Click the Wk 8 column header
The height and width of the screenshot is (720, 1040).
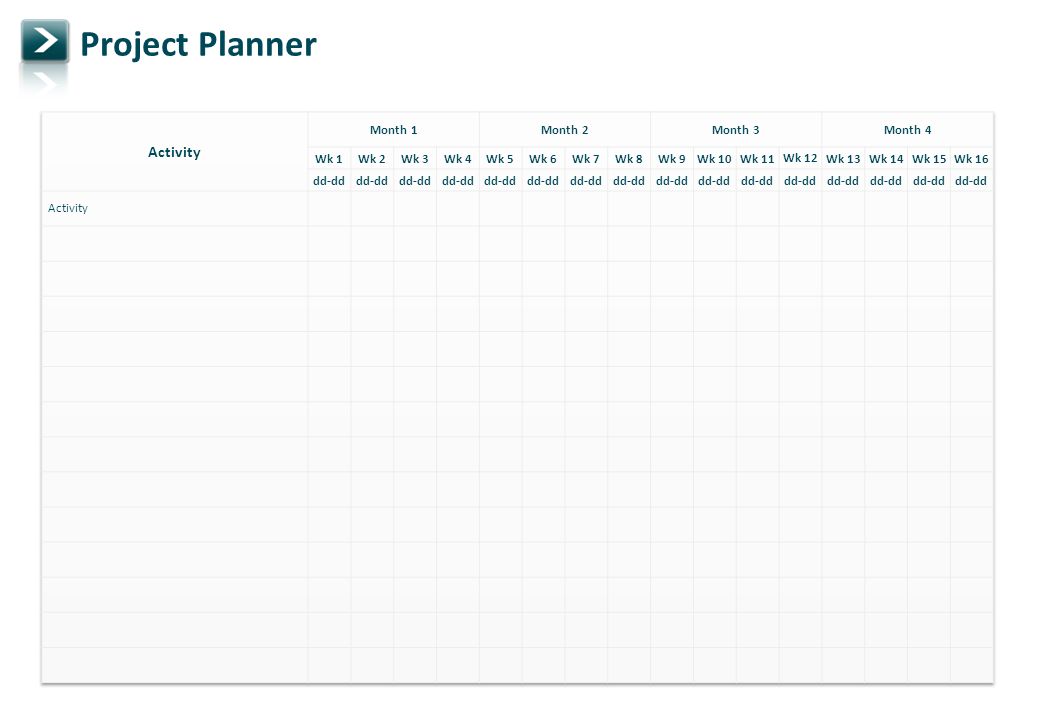pyautogui.click(x=629, y=159)
